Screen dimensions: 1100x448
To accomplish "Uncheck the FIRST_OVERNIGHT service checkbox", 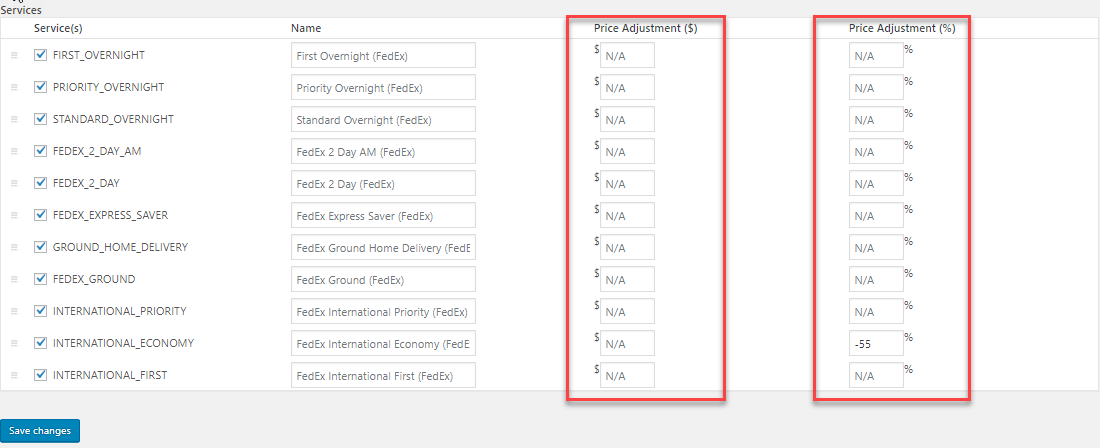I will coord(41,55).
